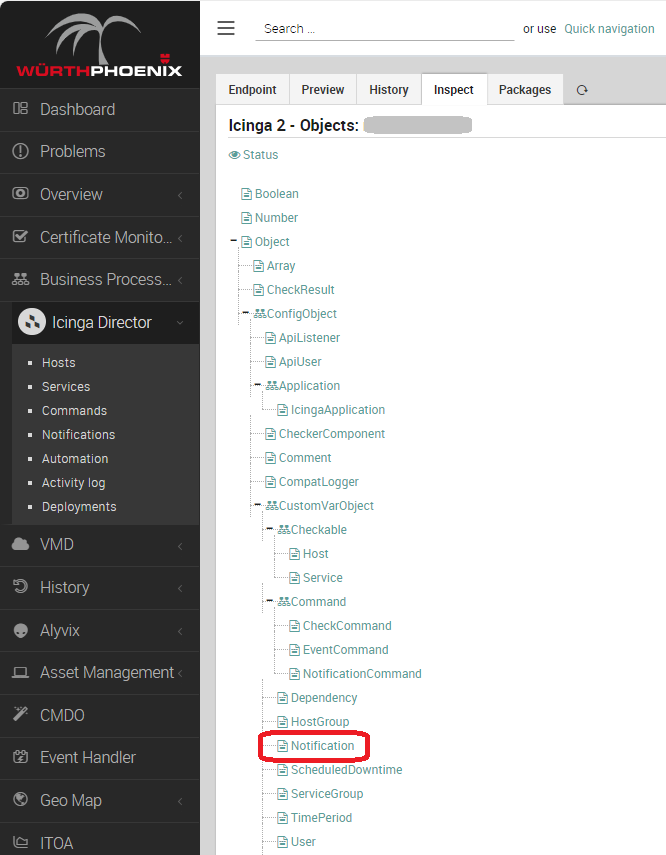This screenshot has height=855, width=666.
Task: Click the group icon beside CustomVarObject
Action: point(272,505)
